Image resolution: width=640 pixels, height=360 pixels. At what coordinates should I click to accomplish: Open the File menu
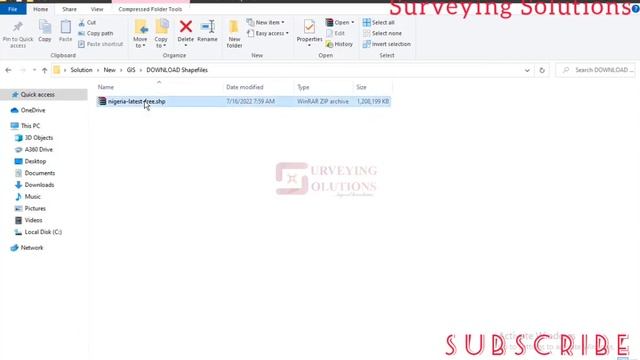[13, 9]
